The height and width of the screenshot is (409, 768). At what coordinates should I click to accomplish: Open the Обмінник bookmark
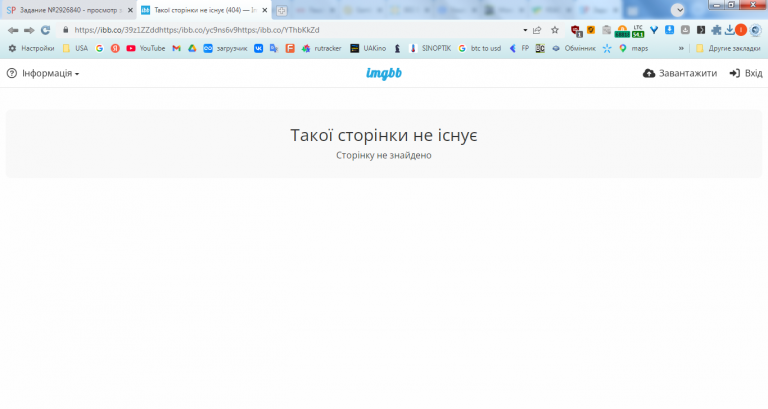[x=574, y=48]
